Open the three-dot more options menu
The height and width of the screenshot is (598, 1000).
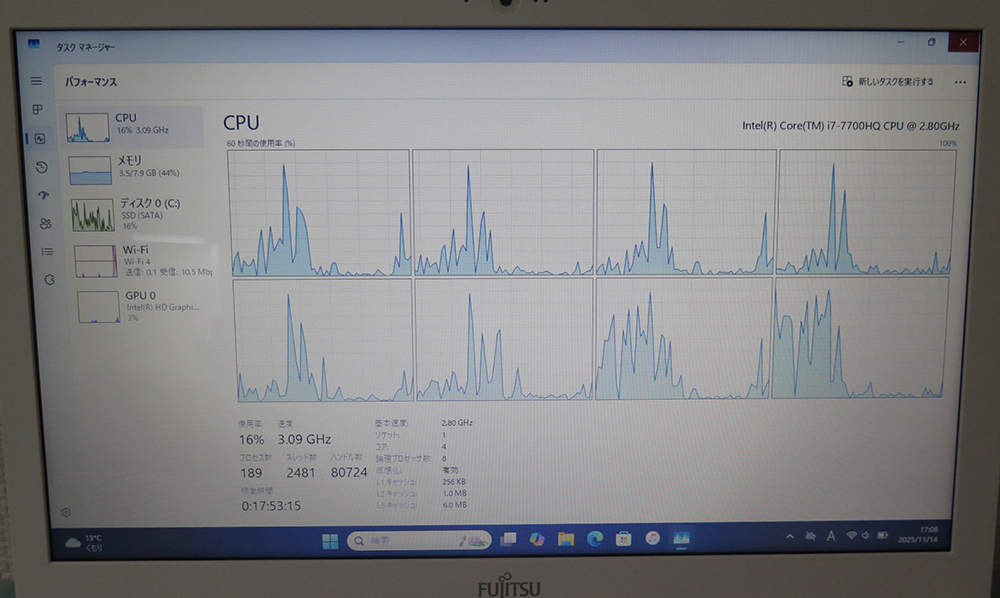coord(960,82)
